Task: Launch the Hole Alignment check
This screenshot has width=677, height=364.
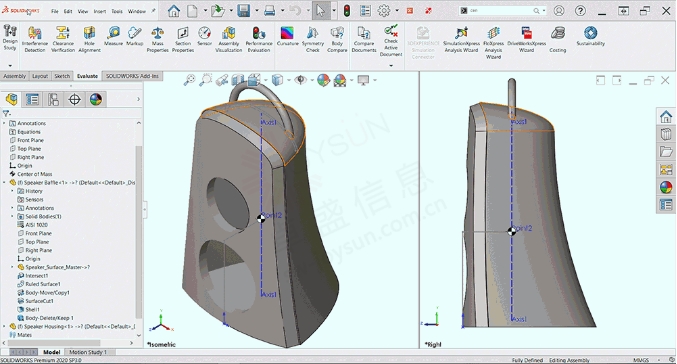Action: coord(89,39)
